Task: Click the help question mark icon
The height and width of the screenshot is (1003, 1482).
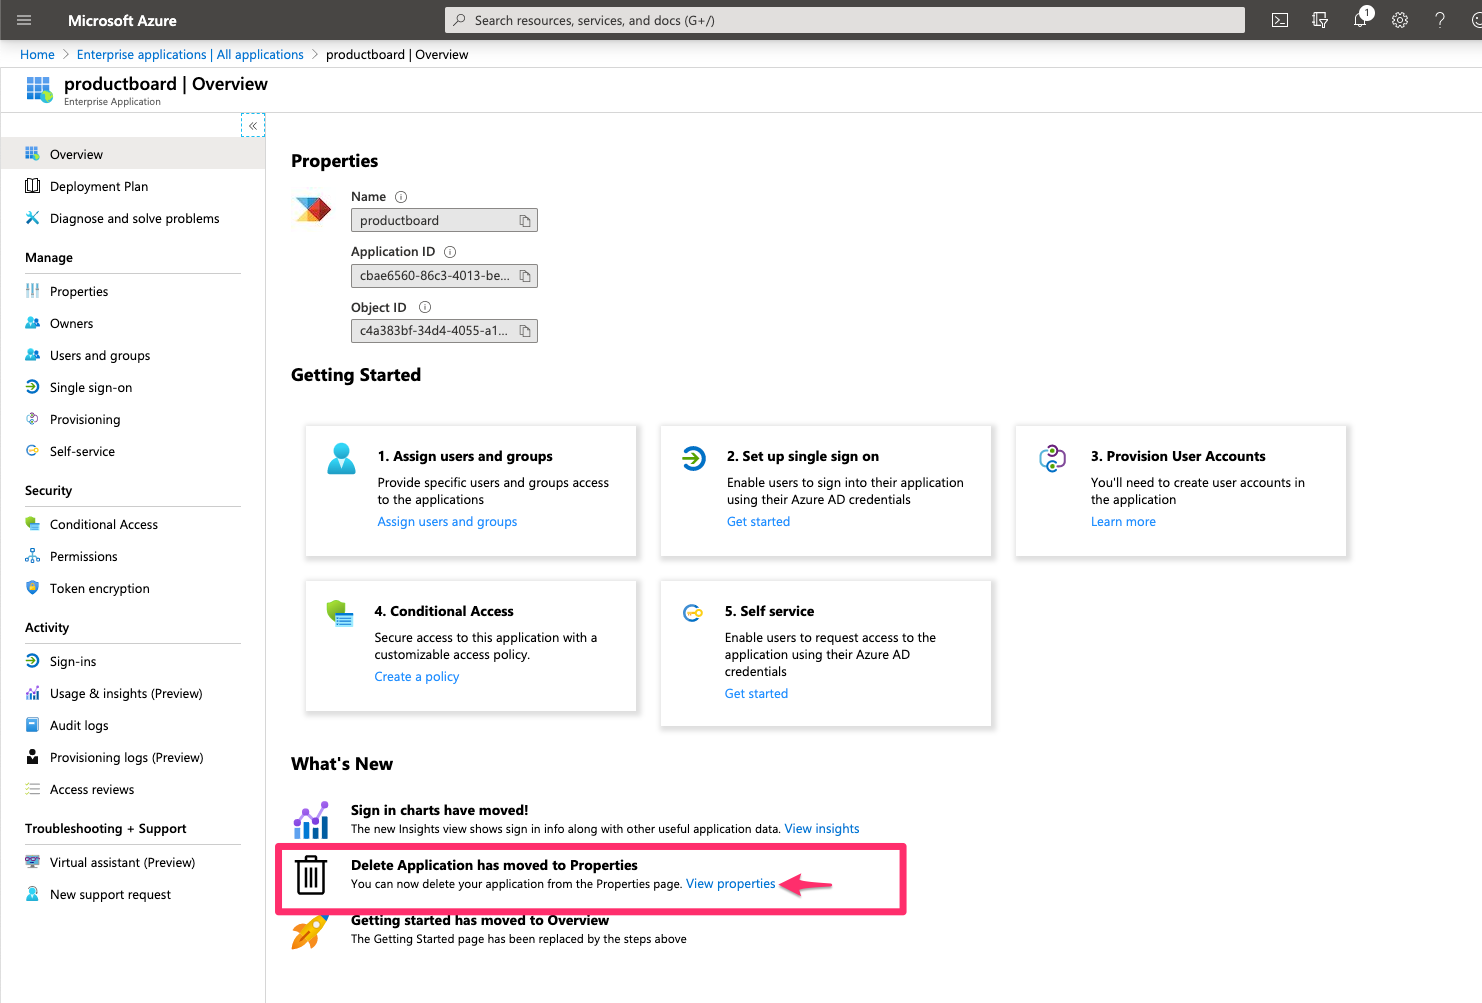Action: (1440, 20)
